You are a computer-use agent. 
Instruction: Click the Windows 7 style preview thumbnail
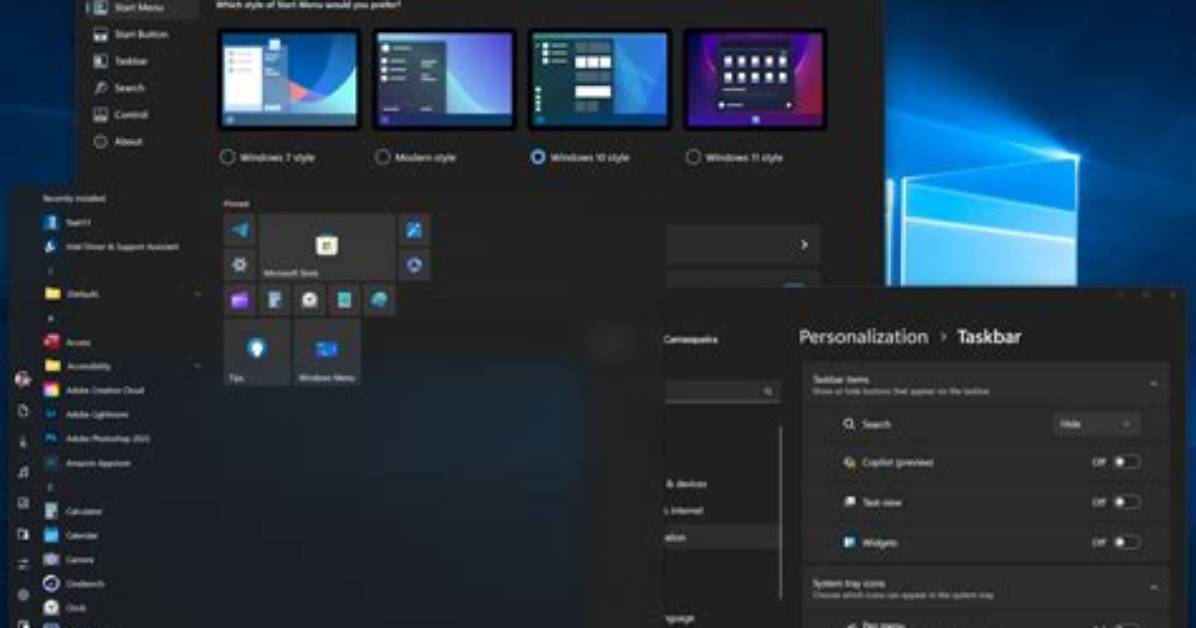click(x=289, y=79)
